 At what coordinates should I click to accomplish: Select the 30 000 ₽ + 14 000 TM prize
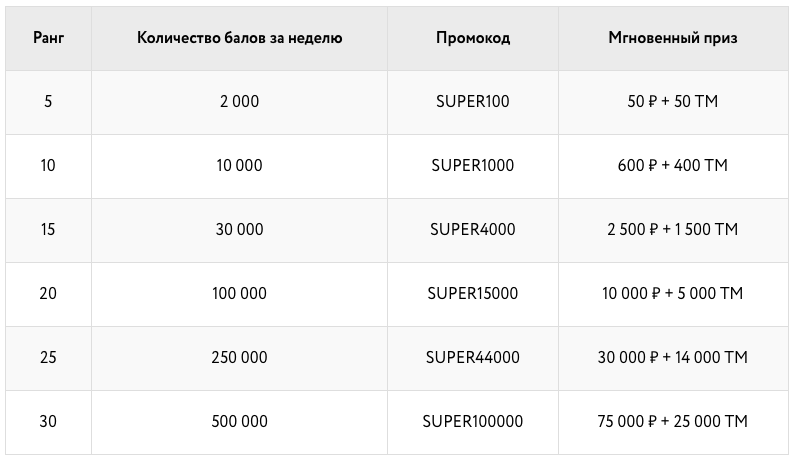[673, 357]
